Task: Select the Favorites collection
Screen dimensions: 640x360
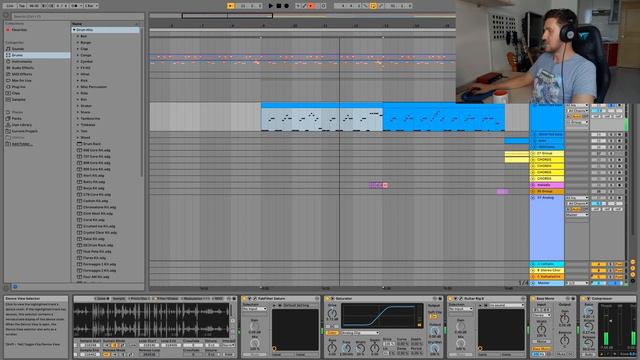Action: pos(19,30)
